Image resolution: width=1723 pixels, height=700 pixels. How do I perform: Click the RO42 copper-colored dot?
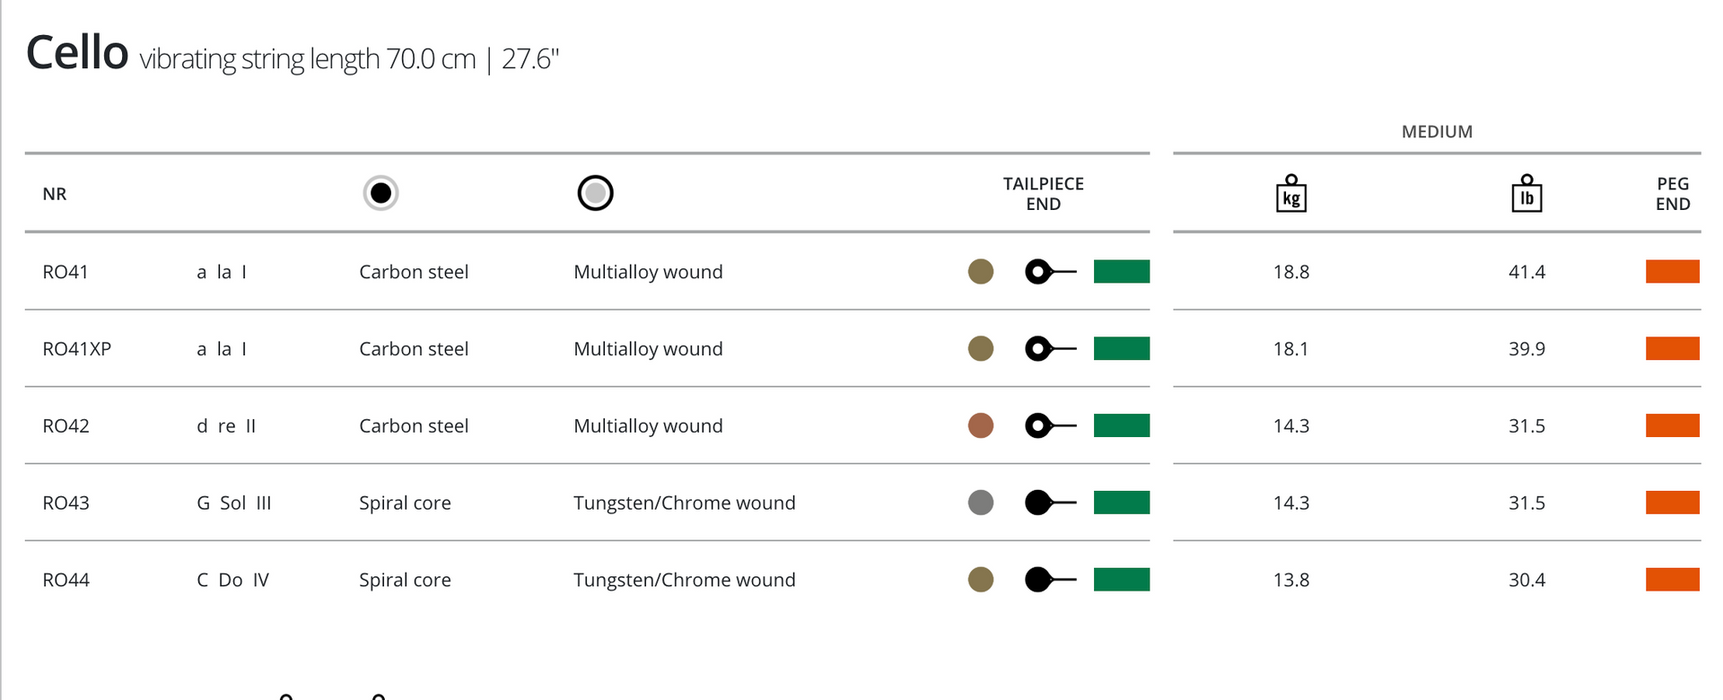(x=981, y=426)
